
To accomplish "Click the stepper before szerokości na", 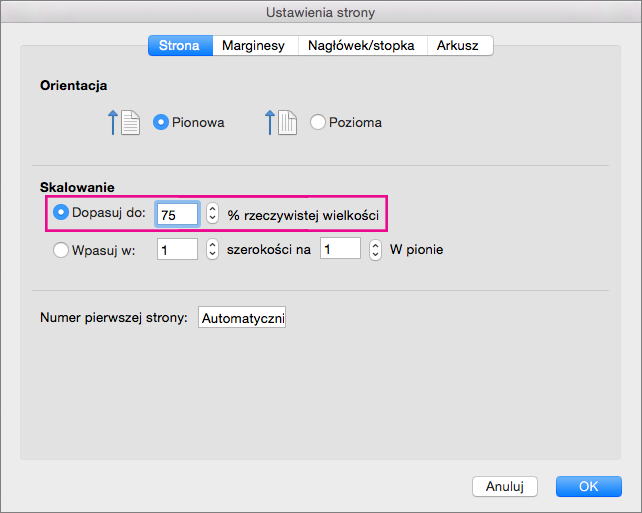I will (212, 249).
